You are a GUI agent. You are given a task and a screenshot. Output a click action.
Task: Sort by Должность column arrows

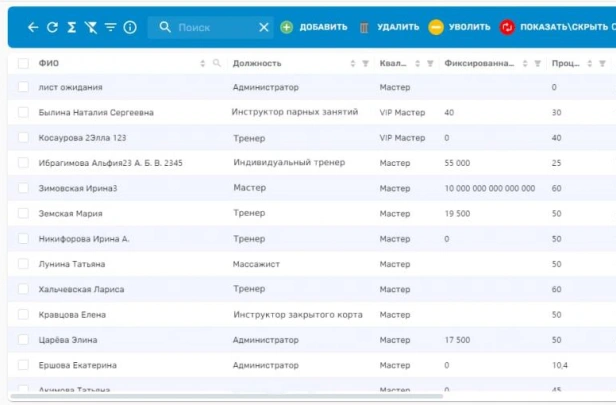pyautogui.click(x=352, y=64)
